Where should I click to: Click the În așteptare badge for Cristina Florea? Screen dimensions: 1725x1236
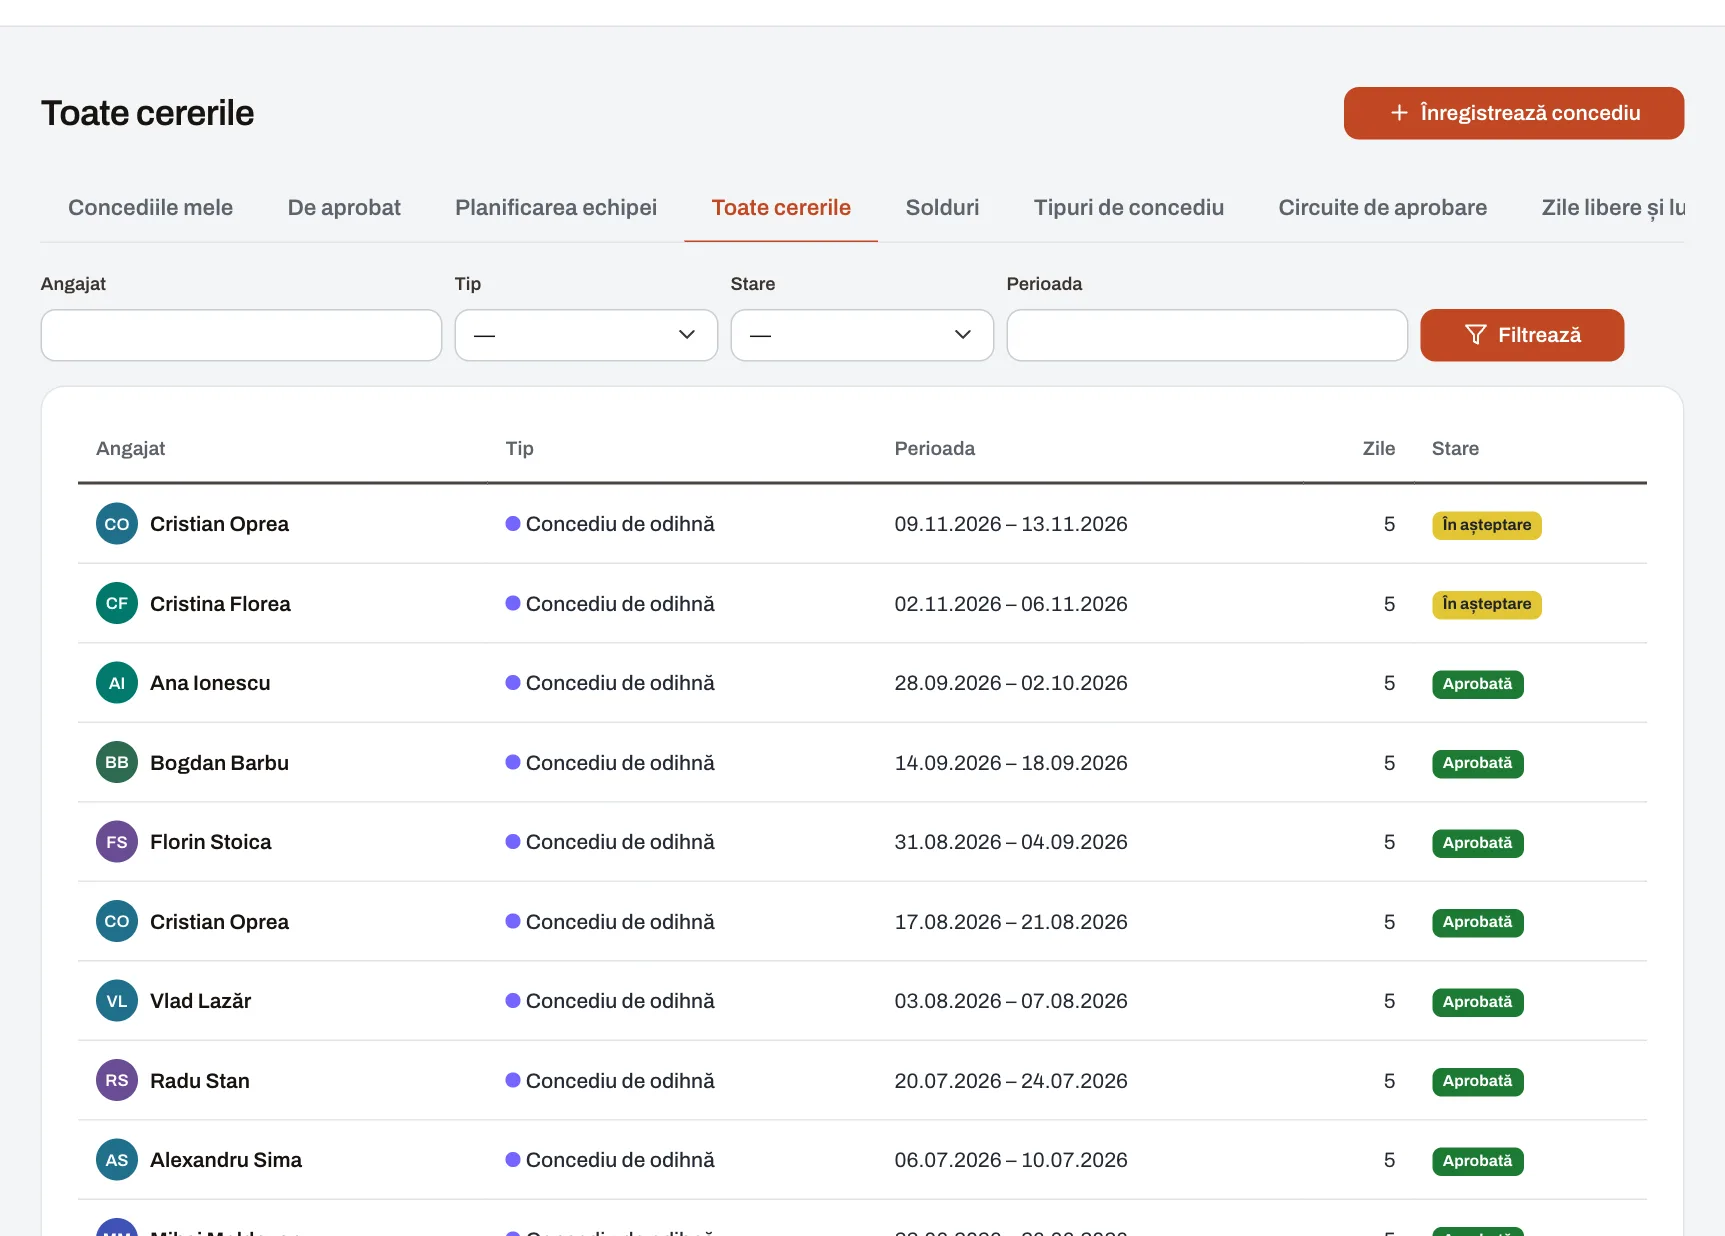1487,604
